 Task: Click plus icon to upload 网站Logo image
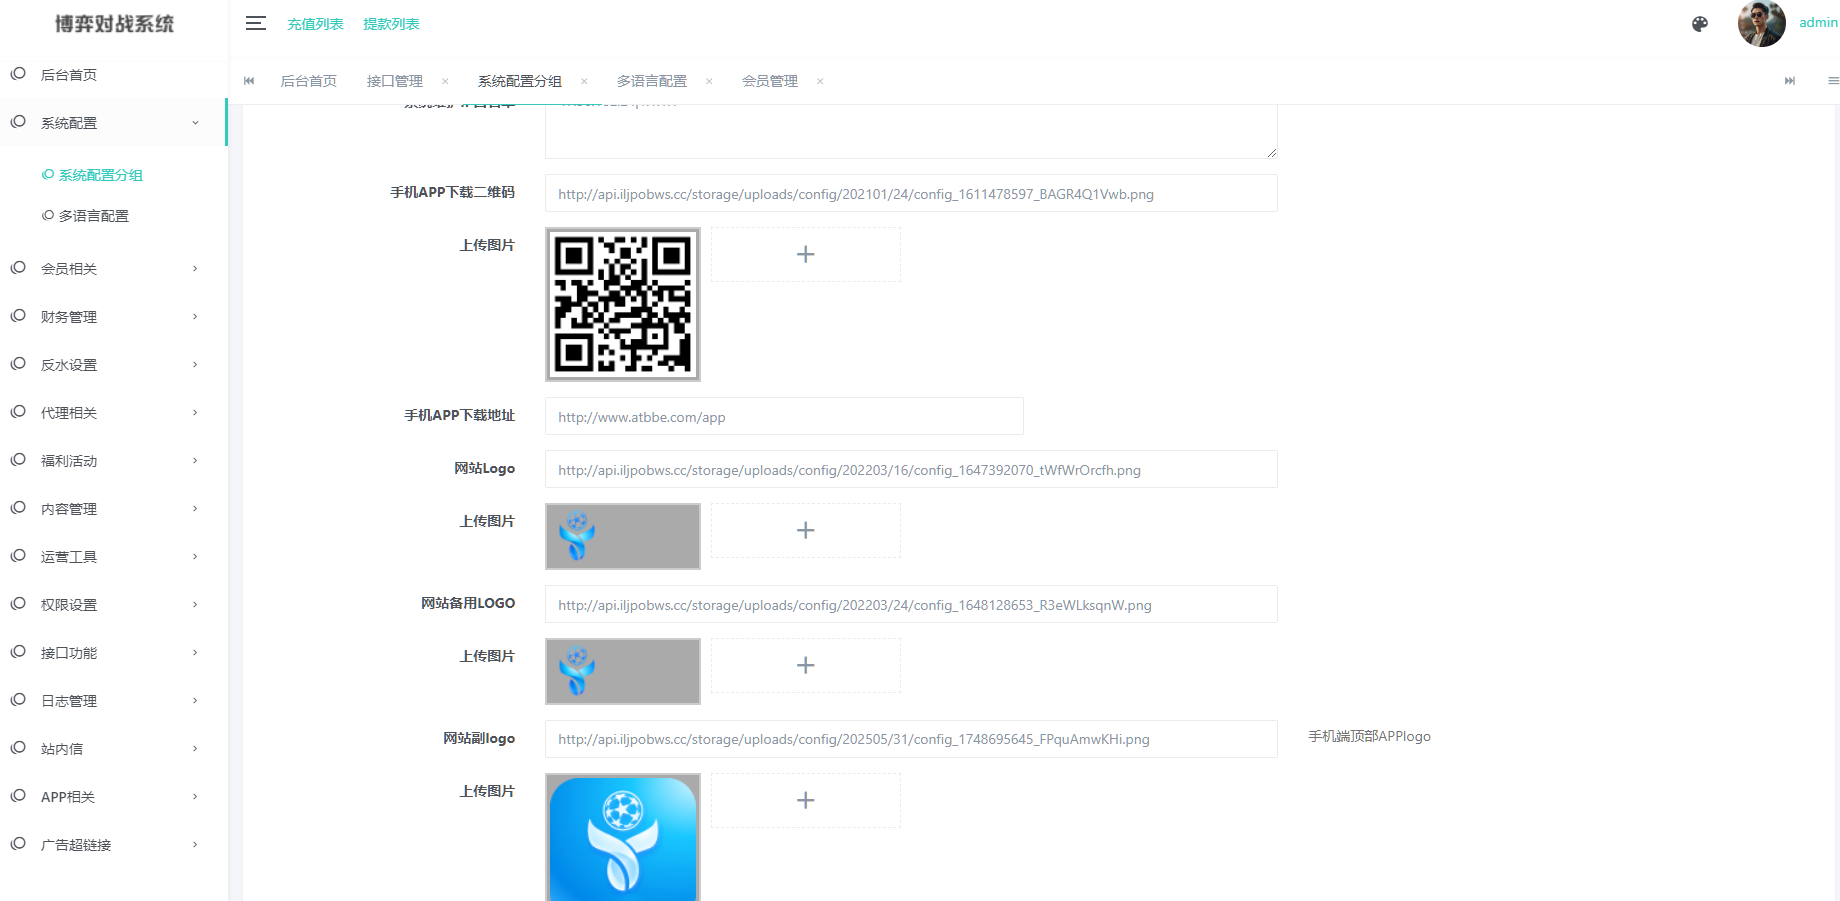point(805,530)
